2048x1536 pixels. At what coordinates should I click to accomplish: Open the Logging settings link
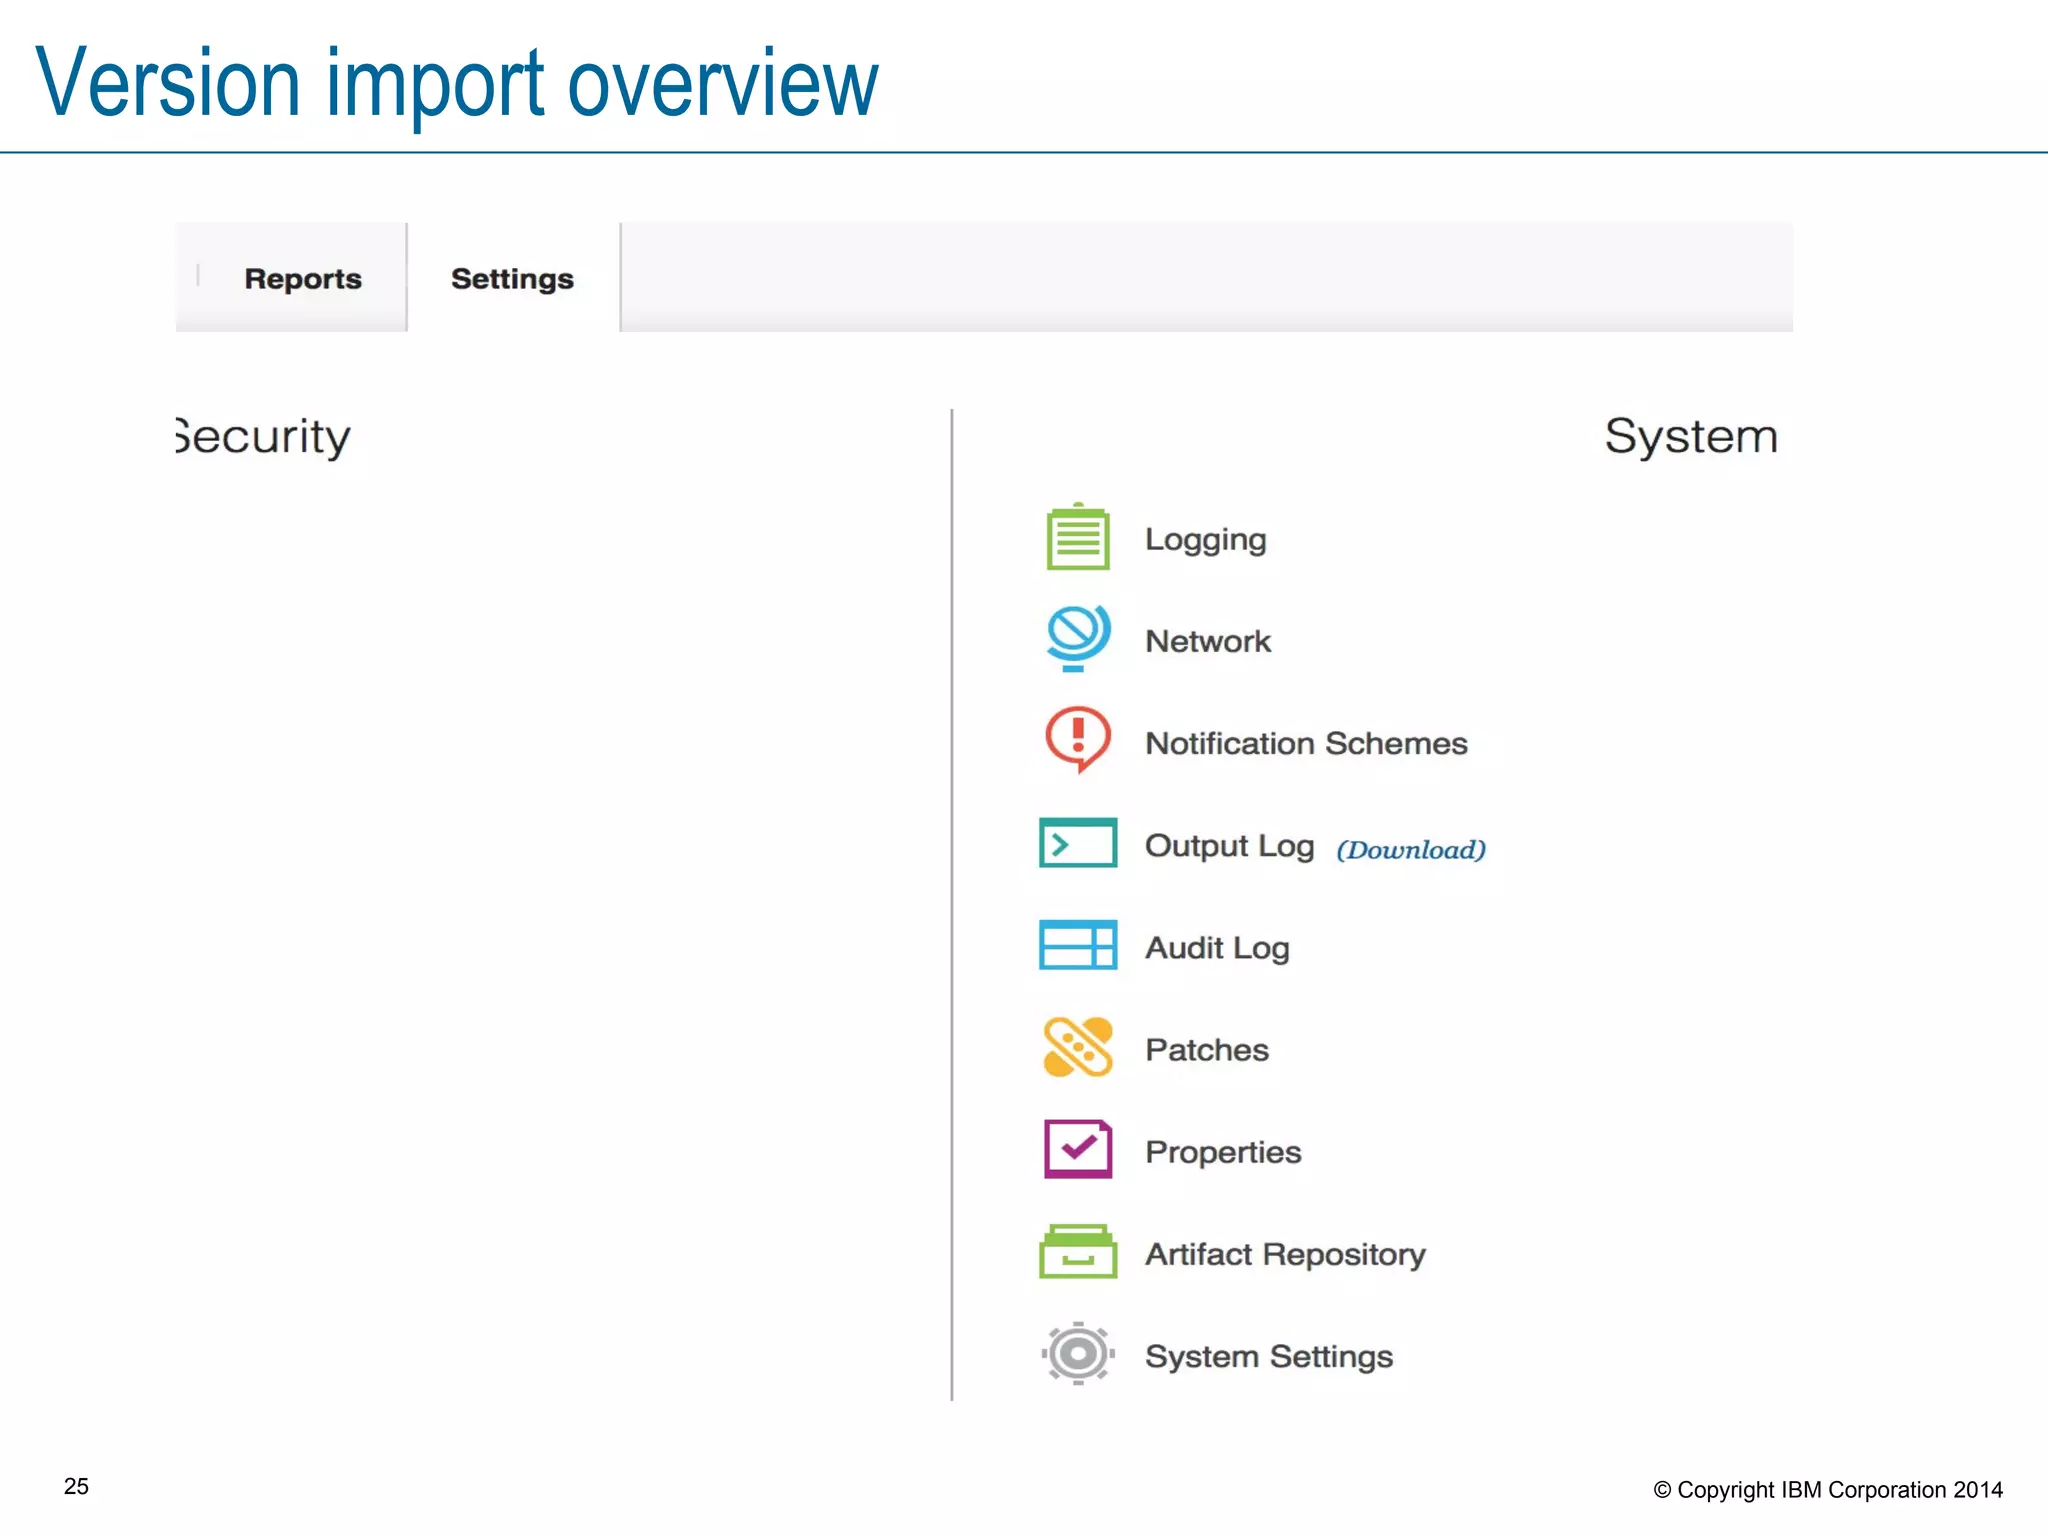tap(1205, 540)
